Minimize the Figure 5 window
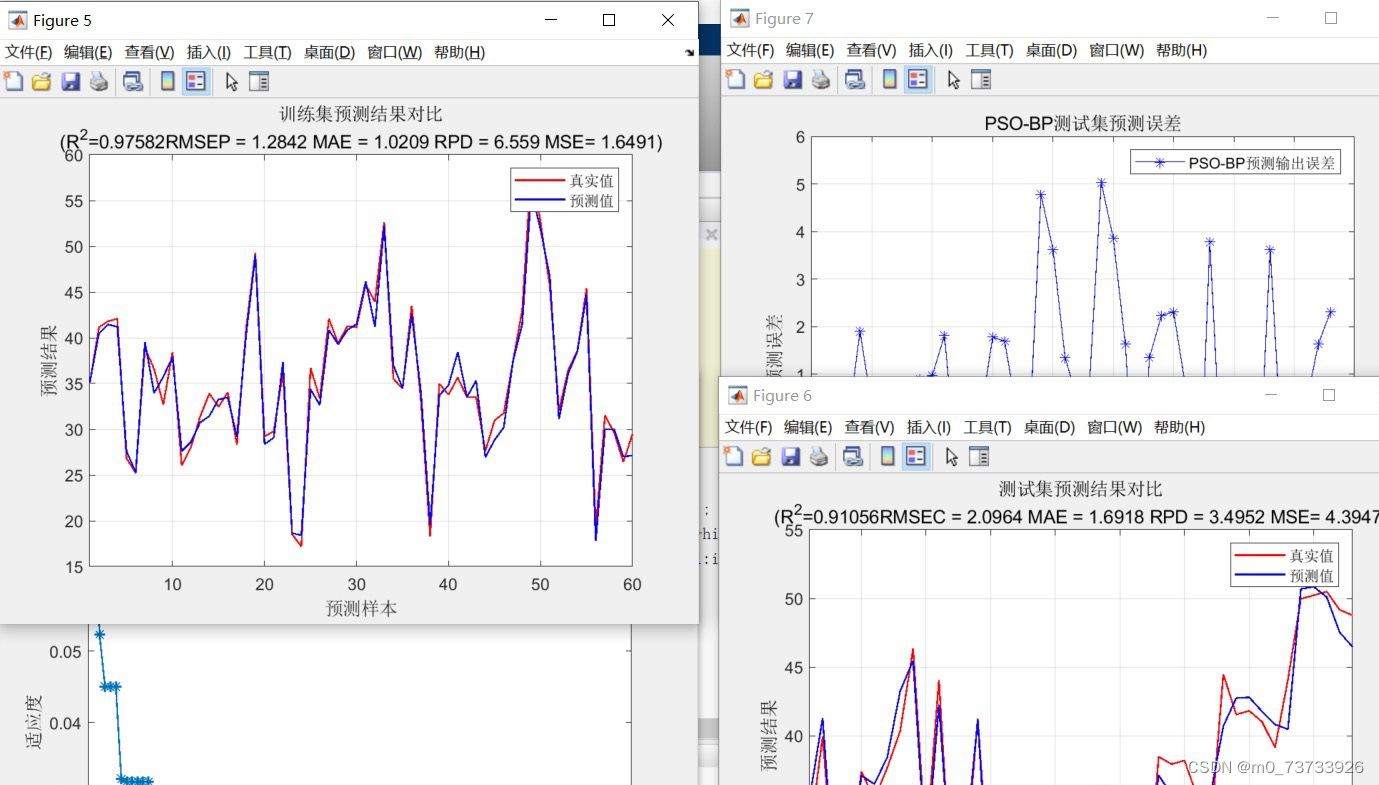 550,20
